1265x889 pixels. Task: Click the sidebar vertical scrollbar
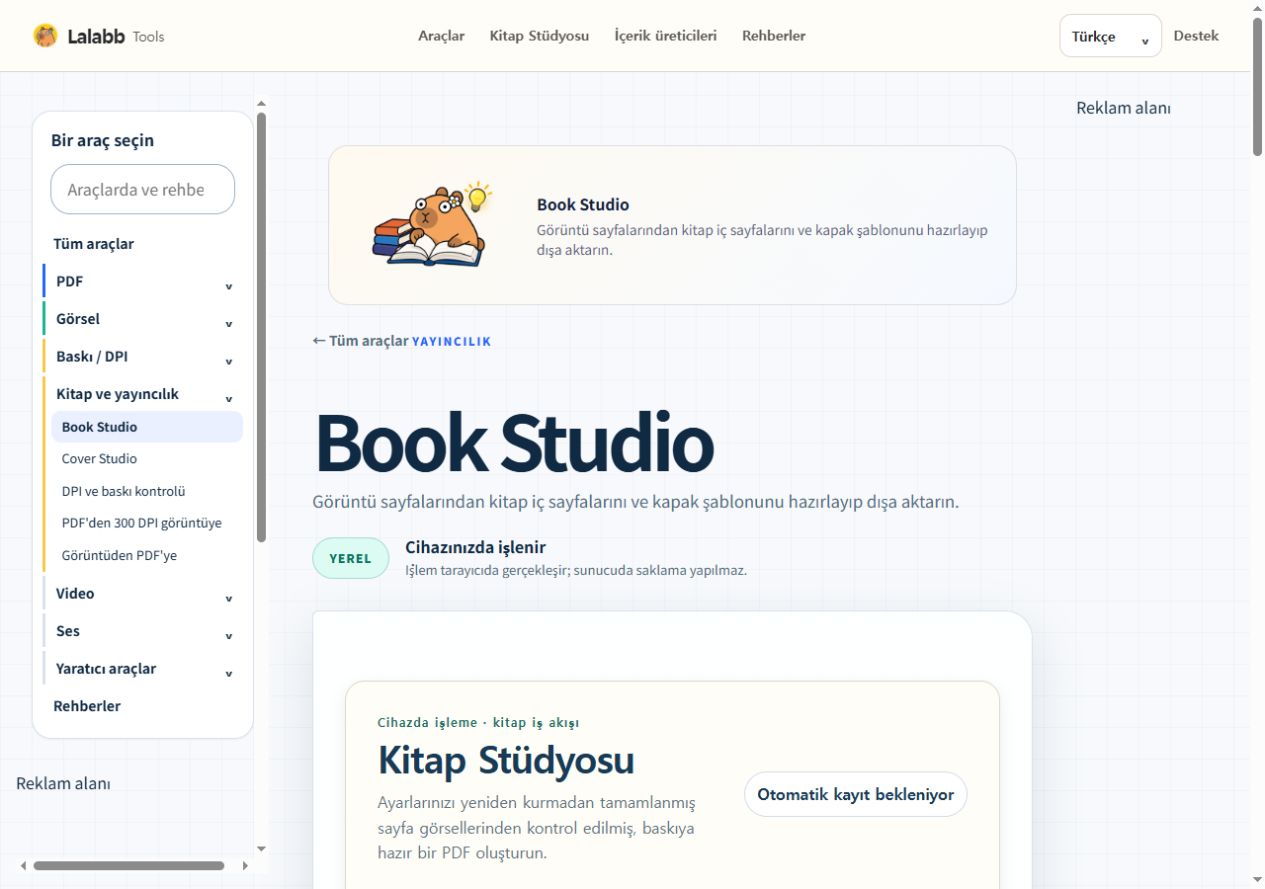point(261,326)
